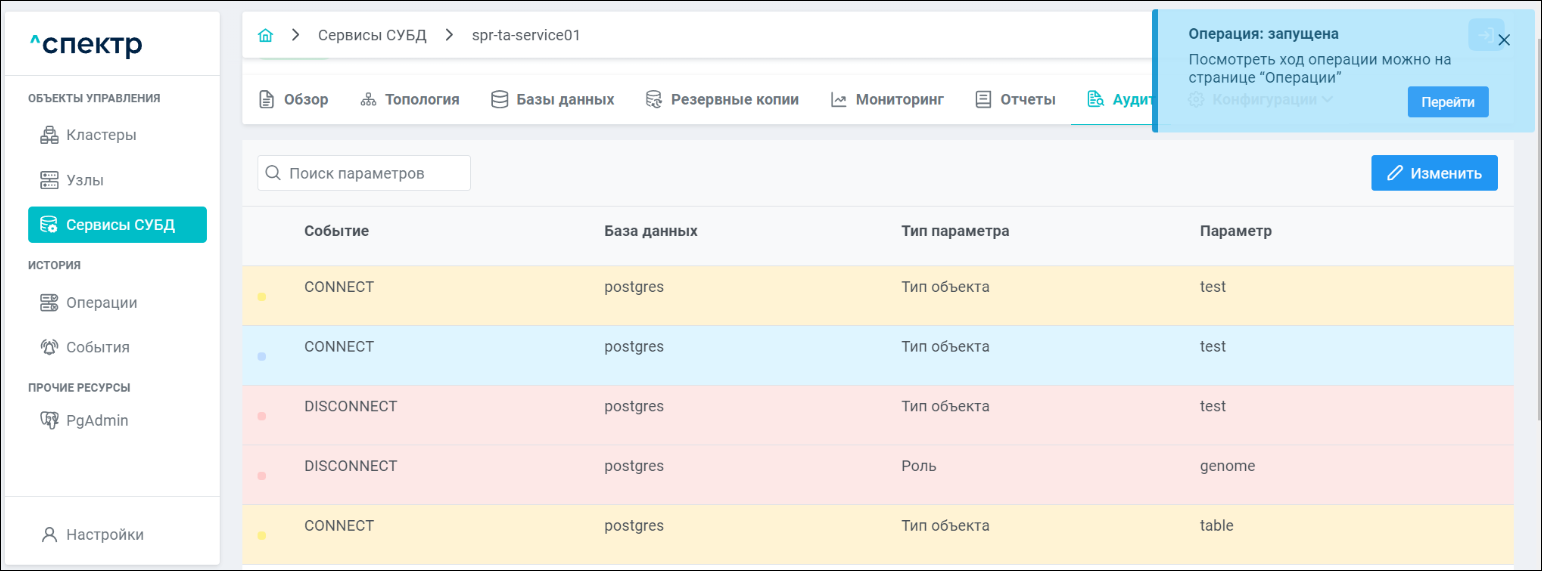Go to Узлы in sidebar
The image size is (1543, 572).
point(85,181)
